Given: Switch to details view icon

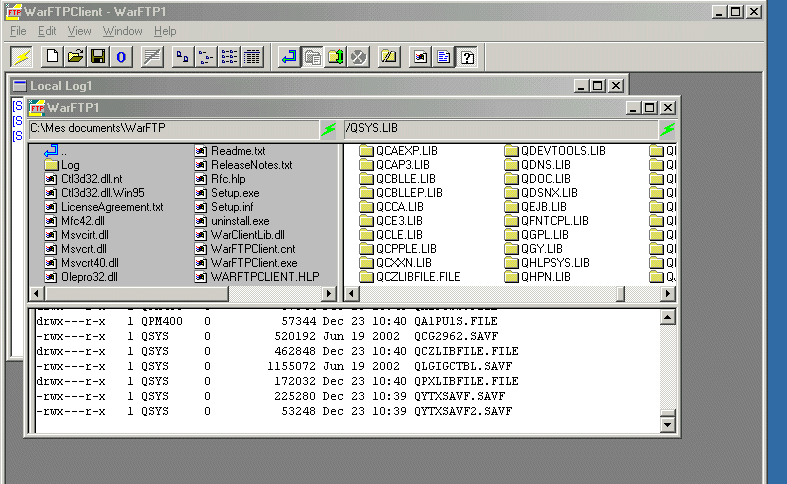Looking at the screenshot, I should click(x=252, y=57).
